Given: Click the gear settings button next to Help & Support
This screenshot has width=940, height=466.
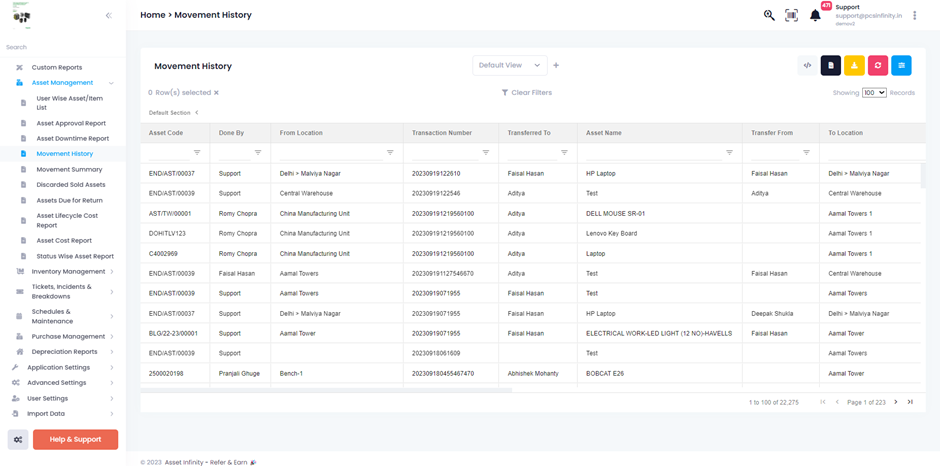Looking at the screenshot, I should [18, 440].
